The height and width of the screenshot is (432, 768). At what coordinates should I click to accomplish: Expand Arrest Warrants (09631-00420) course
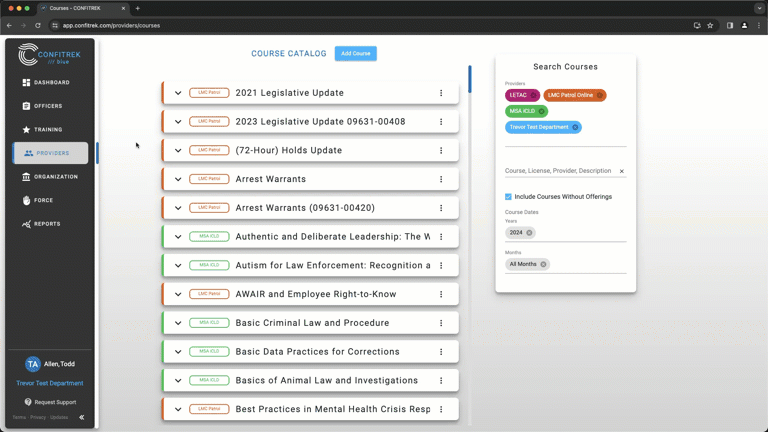(178, 208)
